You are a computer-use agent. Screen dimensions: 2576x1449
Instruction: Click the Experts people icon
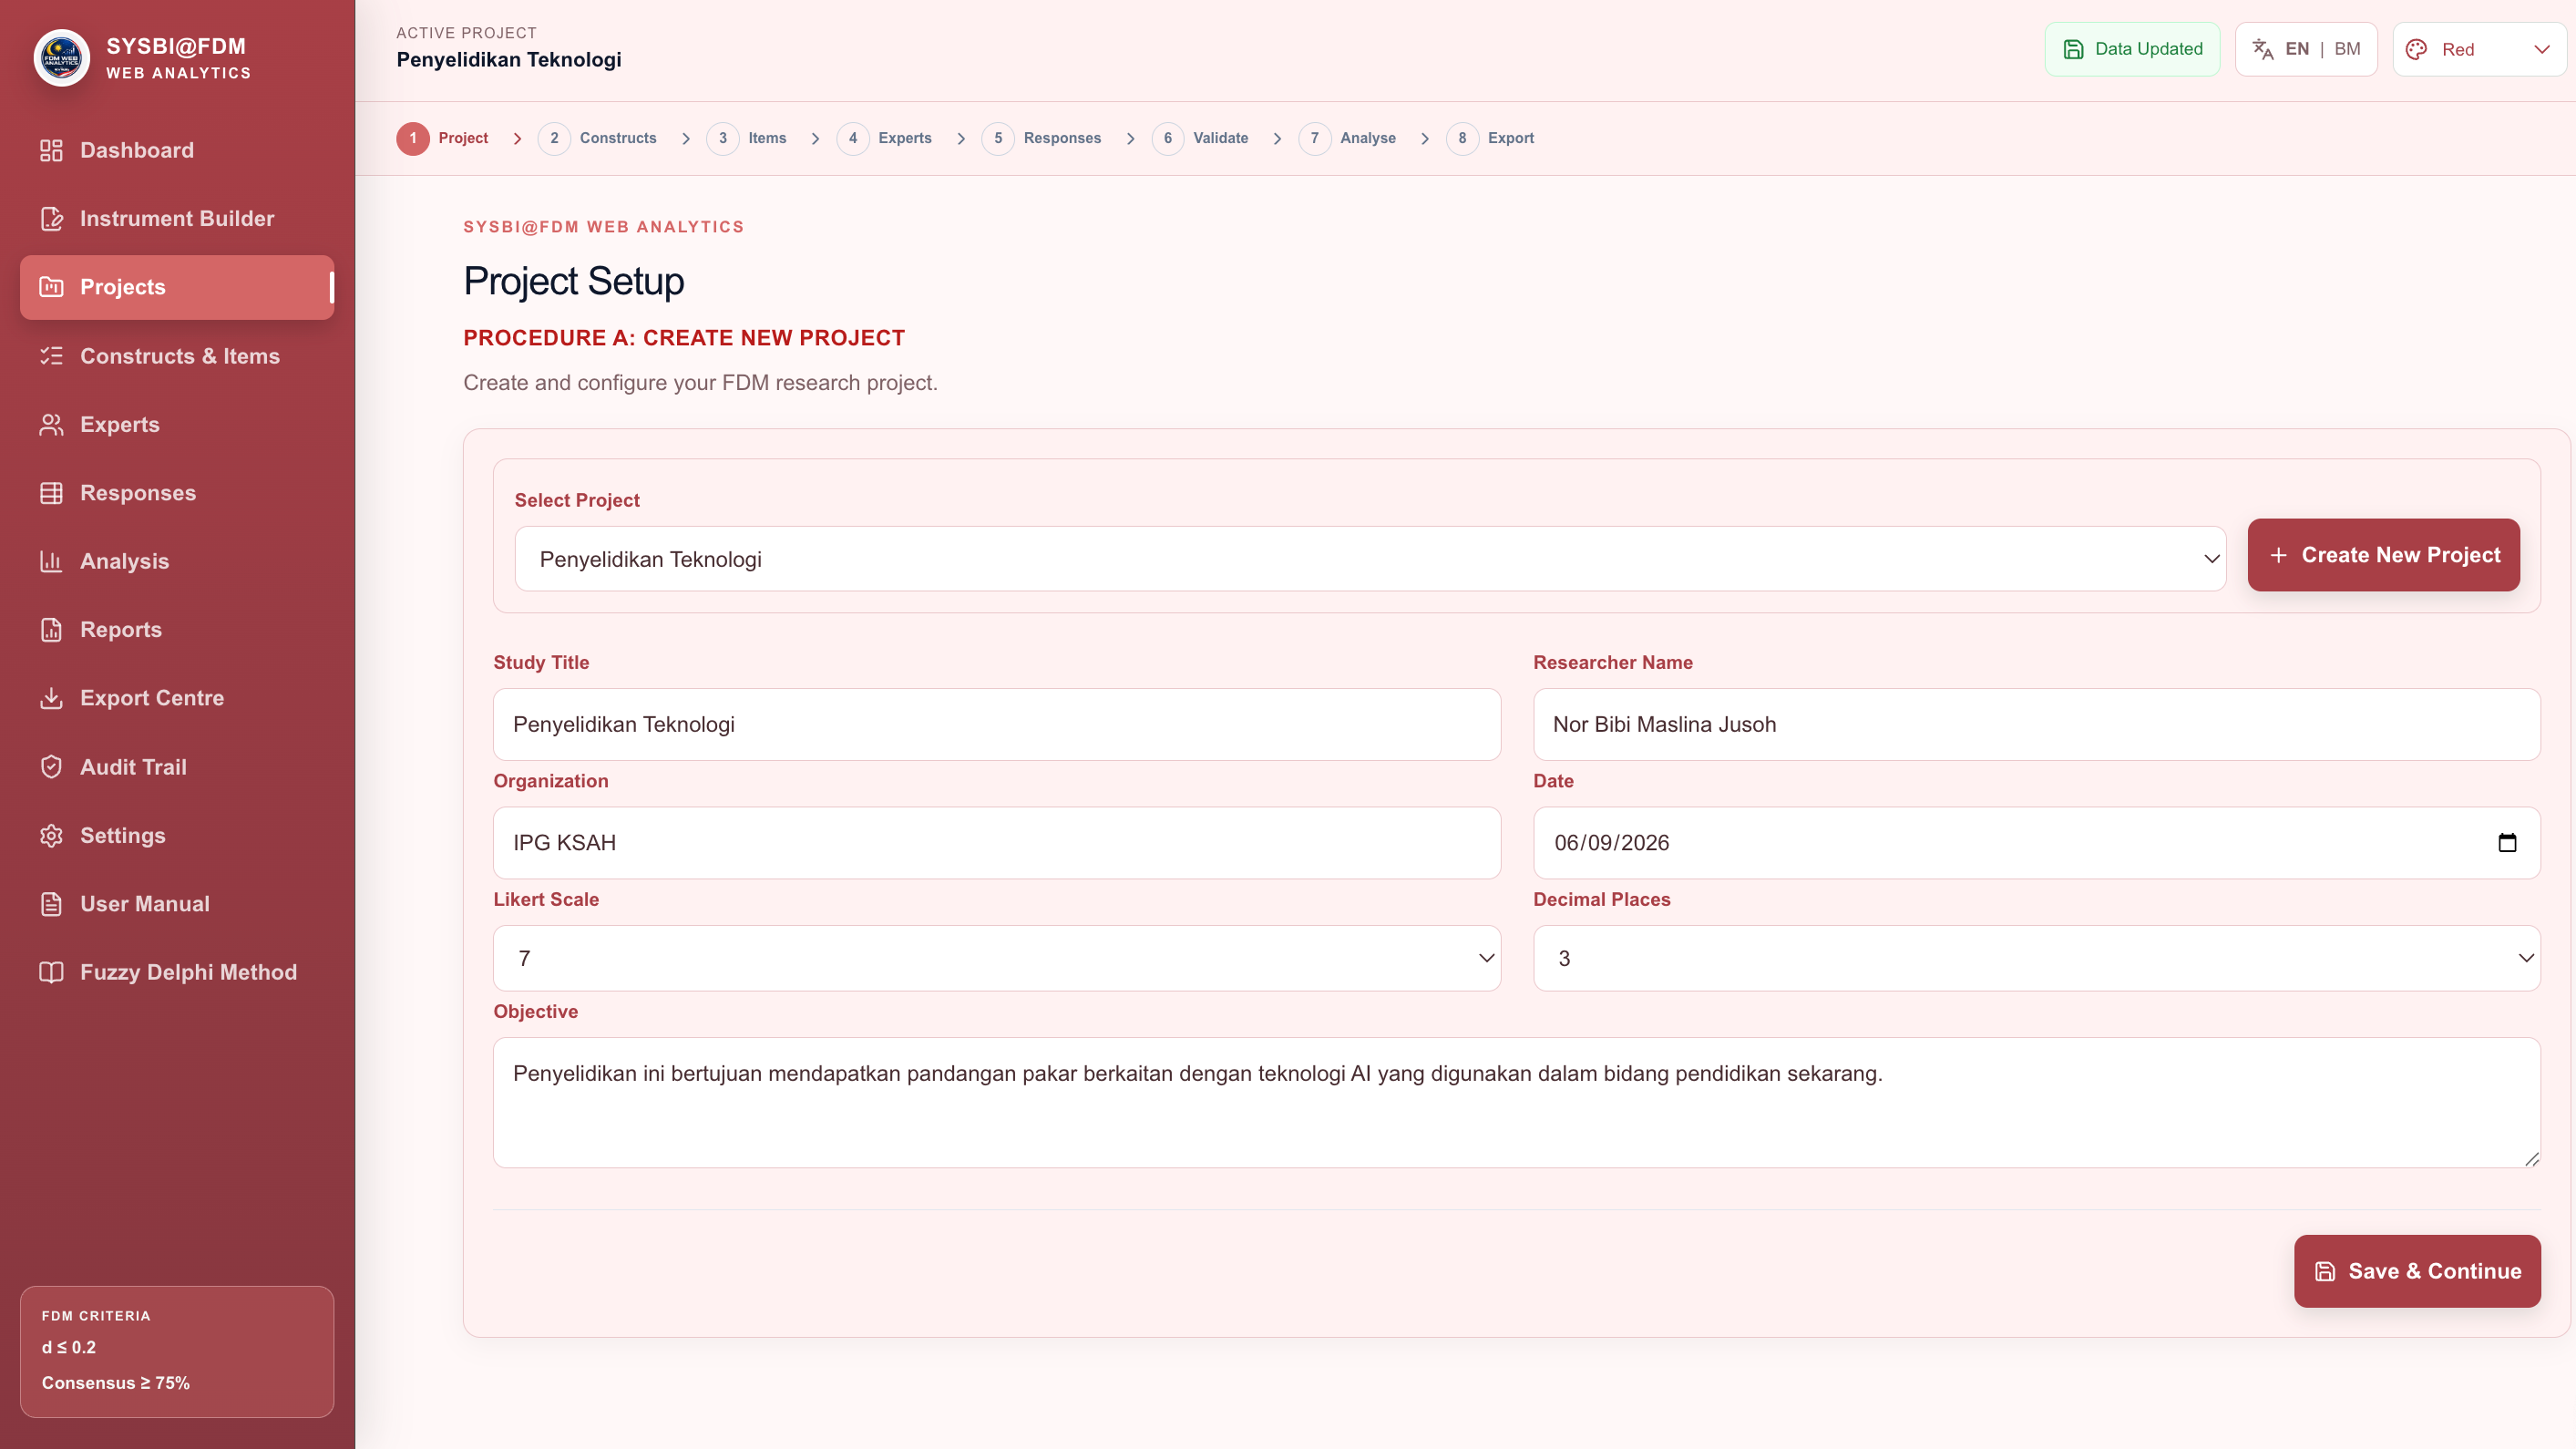51,424
